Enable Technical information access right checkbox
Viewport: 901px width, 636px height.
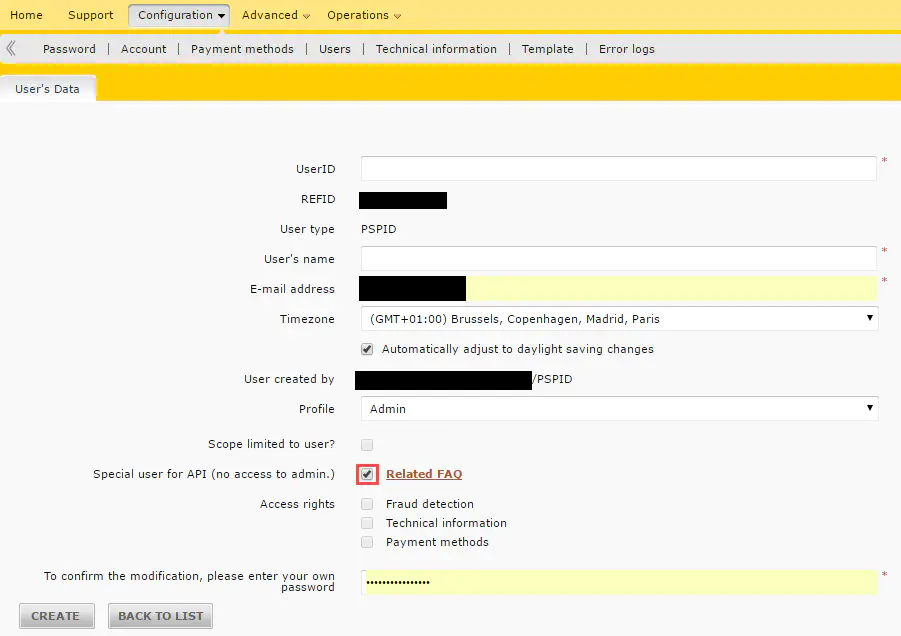(x=367, y=523)
